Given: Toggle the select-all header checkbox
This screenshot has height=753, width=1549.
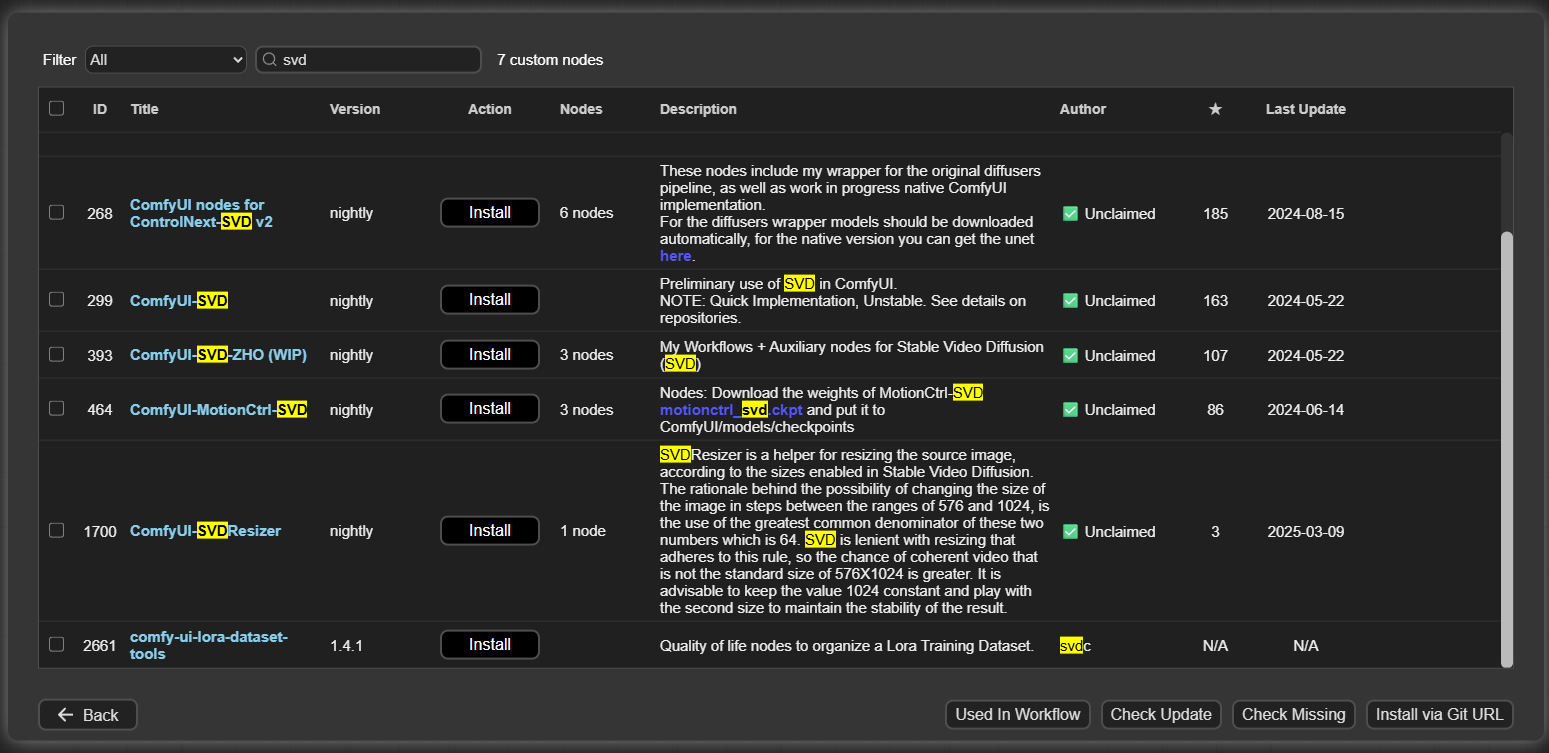Looking at the screenshot, I should pos(56,108).
